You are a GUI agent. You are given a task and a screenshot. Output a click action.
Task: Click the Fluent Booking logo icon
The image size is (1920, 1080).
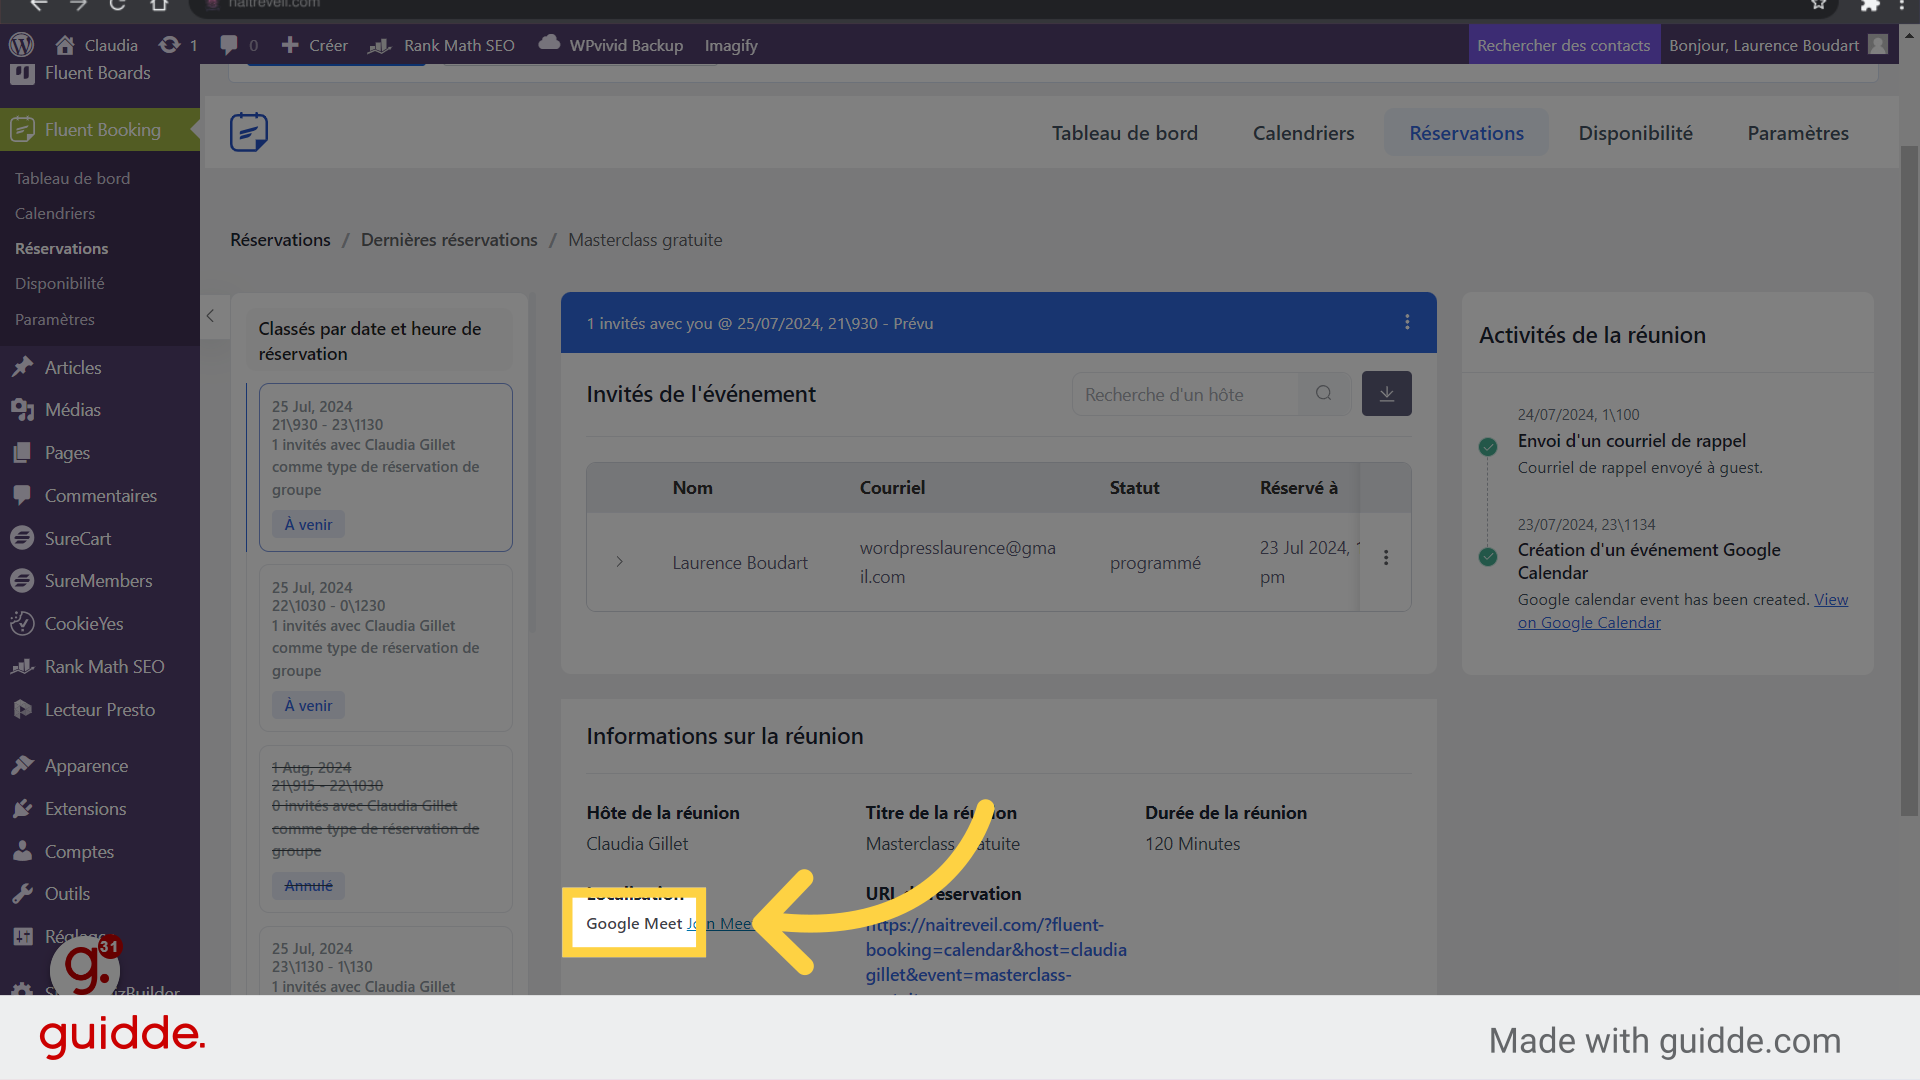249,132
